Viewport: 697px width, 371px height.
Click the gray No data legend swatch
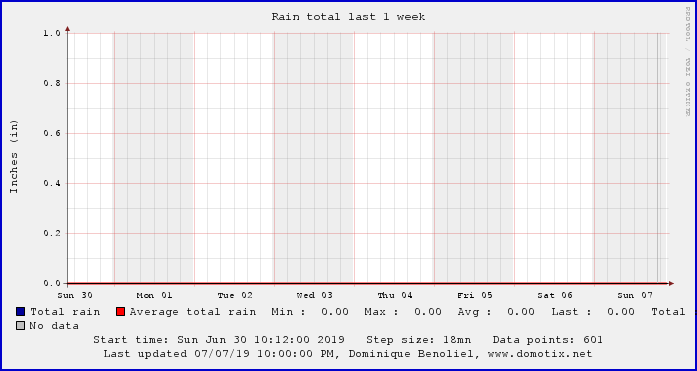20,326
